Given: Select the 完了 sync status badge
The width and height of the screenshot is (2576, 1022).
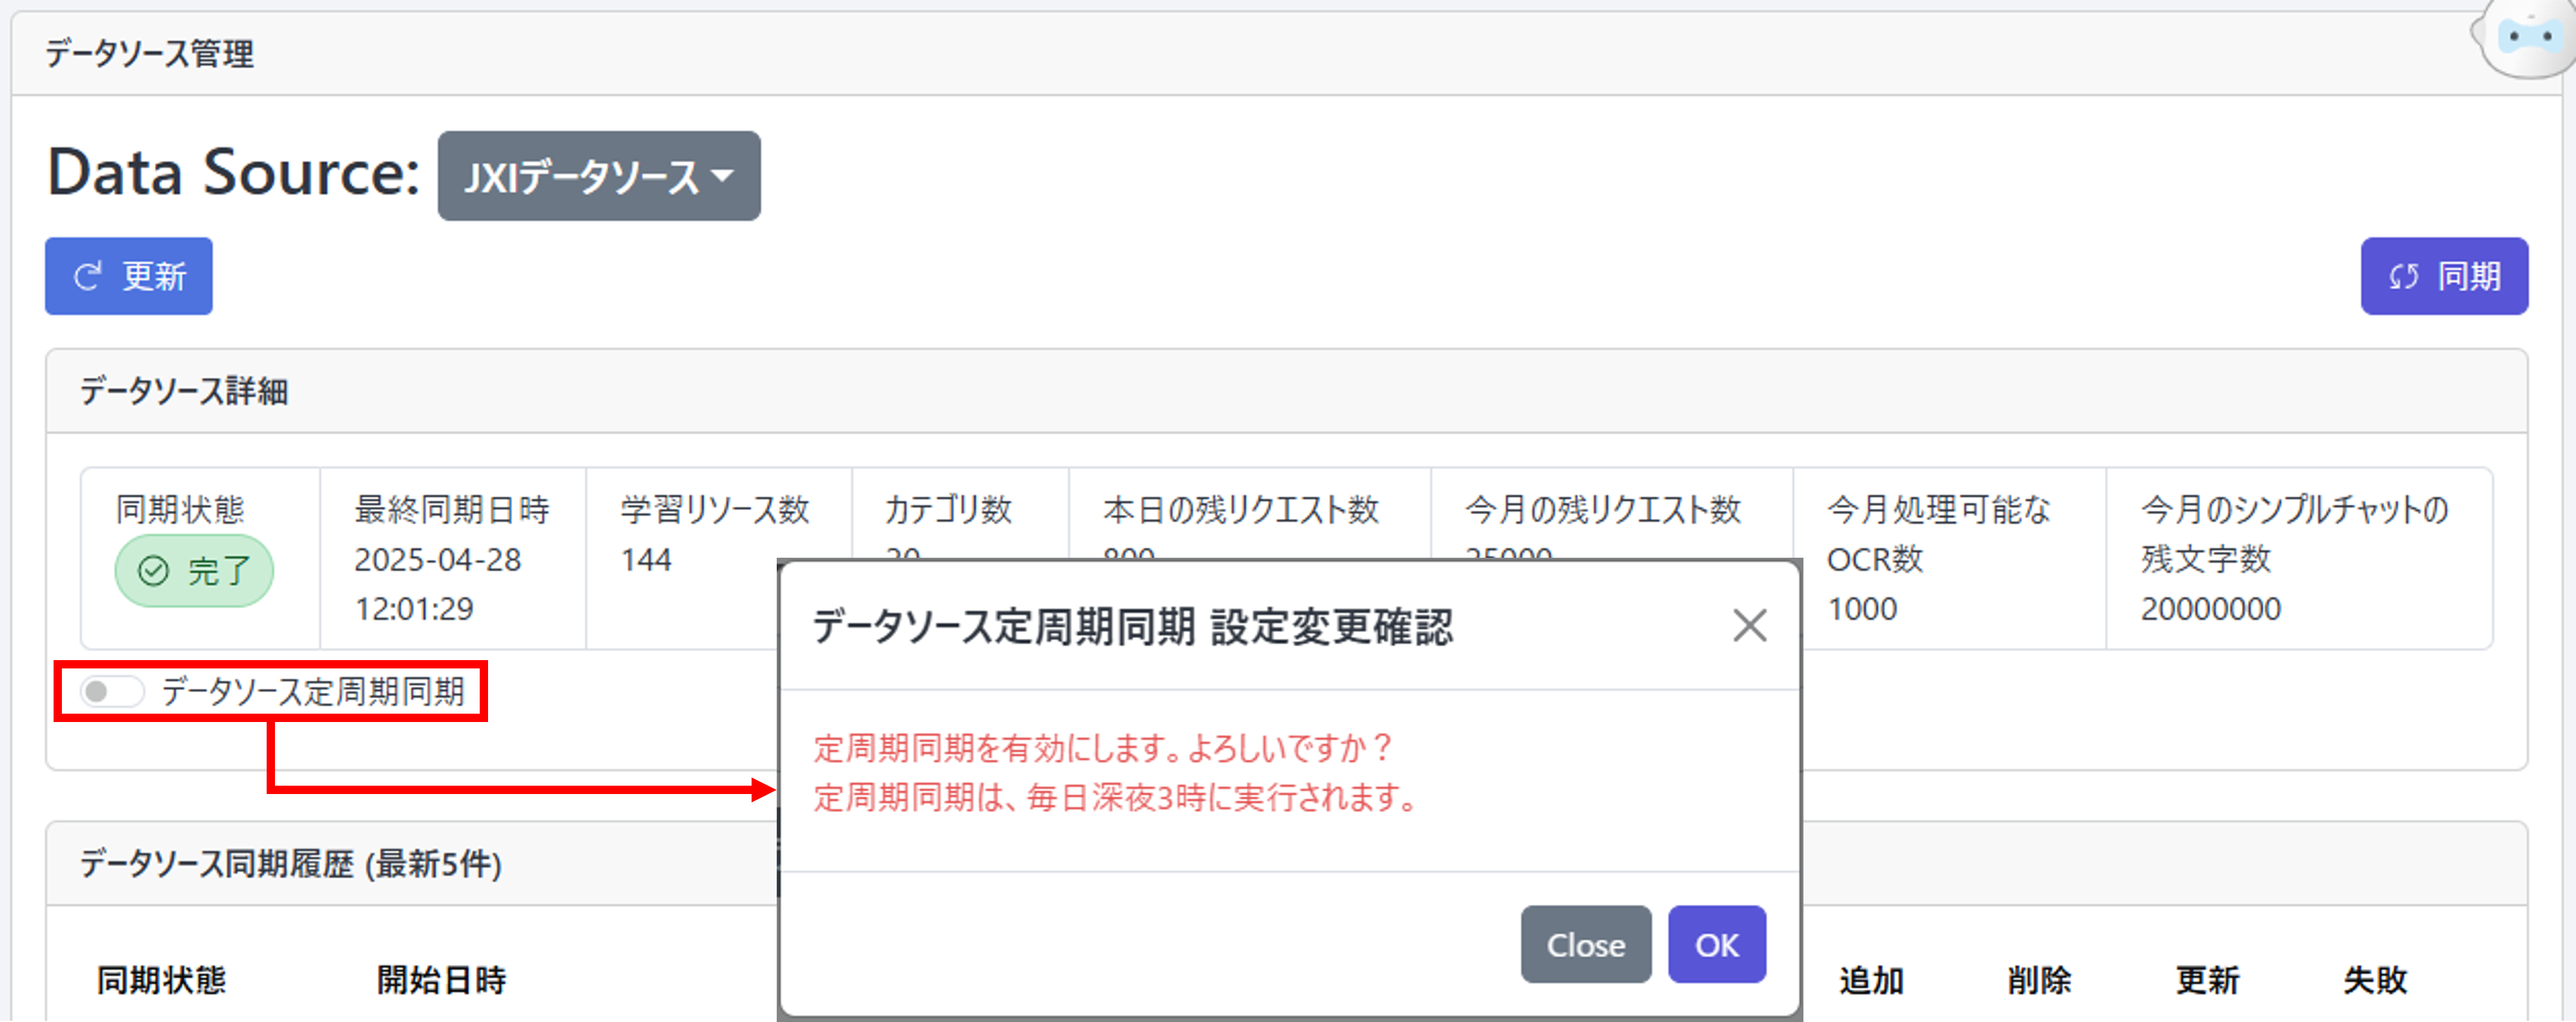Looking at the screenshot, I should (194, 570).
